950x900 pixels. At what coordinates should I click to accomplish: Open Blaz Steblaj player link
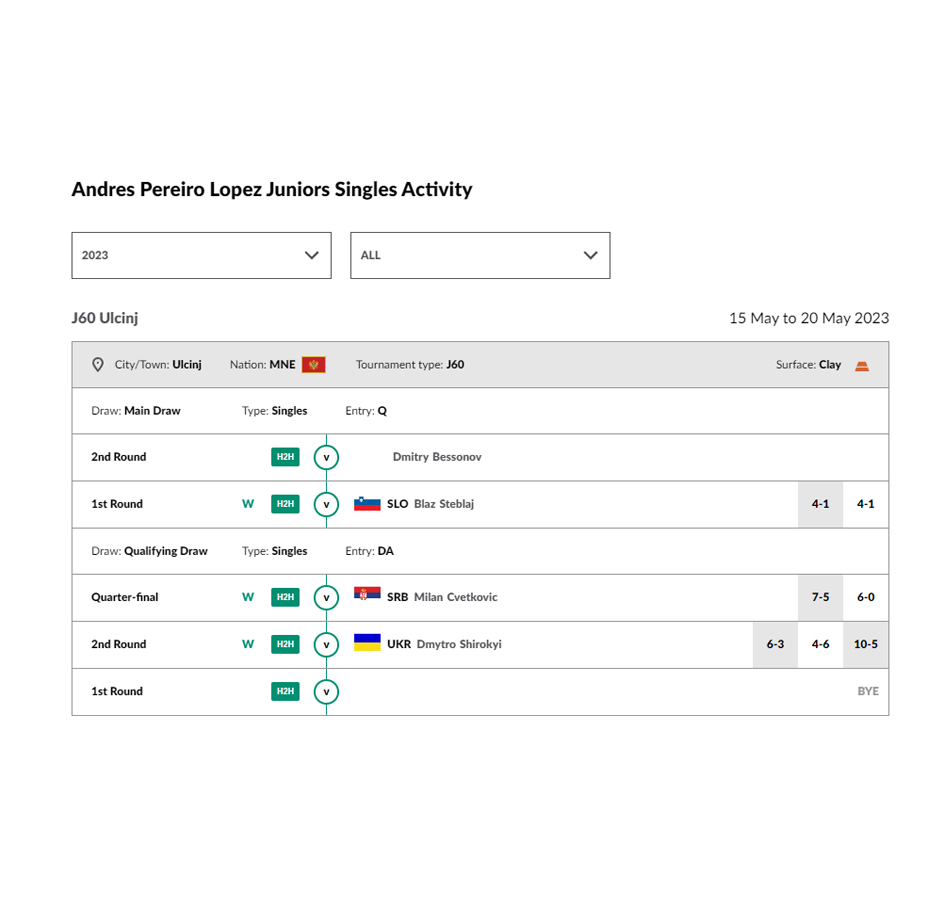pyautogui.click(x=443, y=504)
